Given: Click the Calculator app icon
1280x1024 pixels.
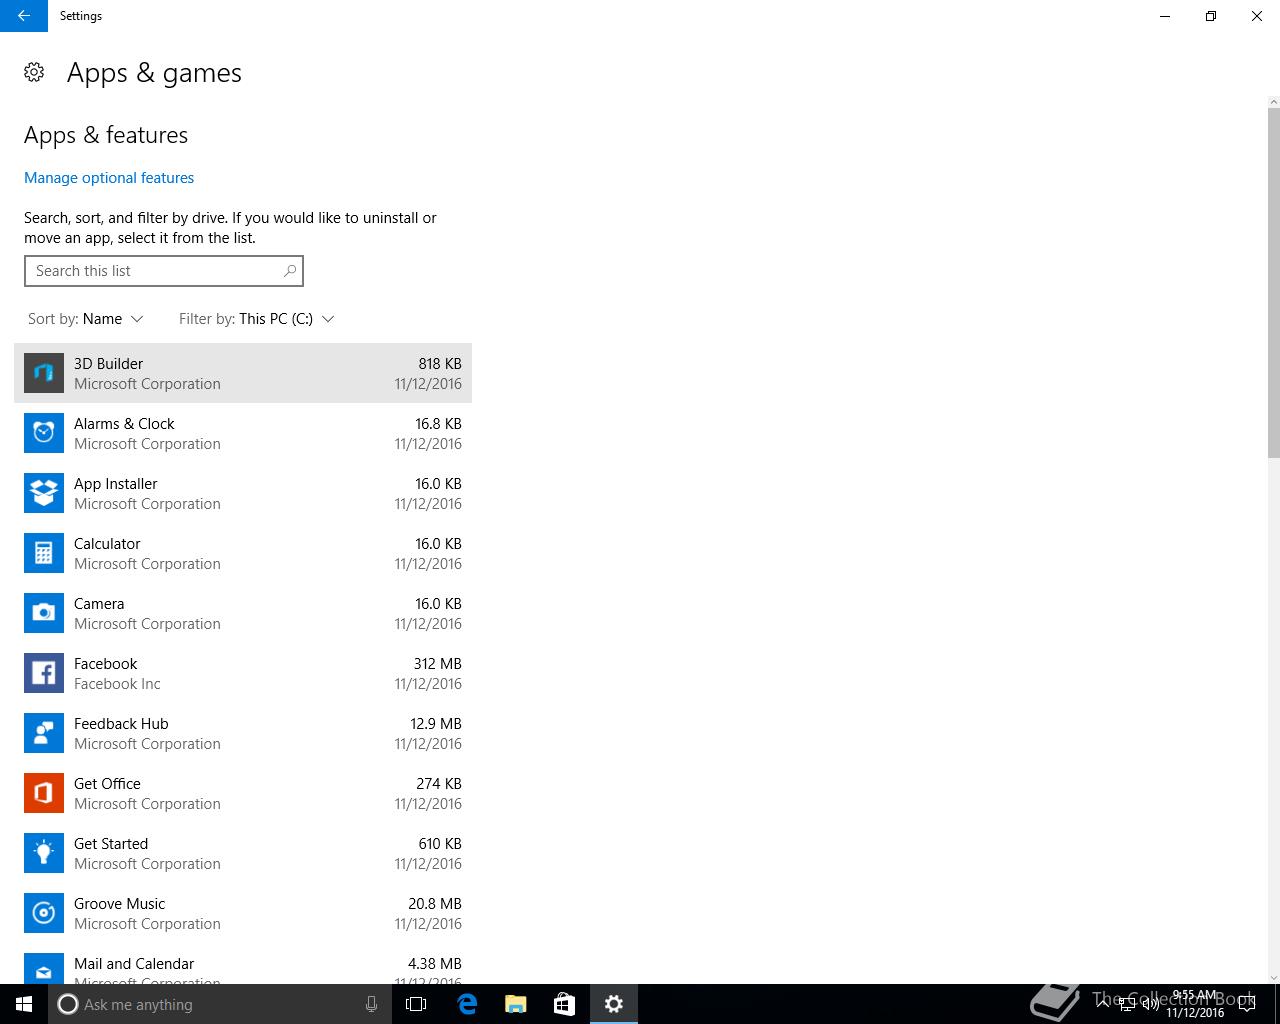Looking at the screenshot, I should click(x=44, y=553).
